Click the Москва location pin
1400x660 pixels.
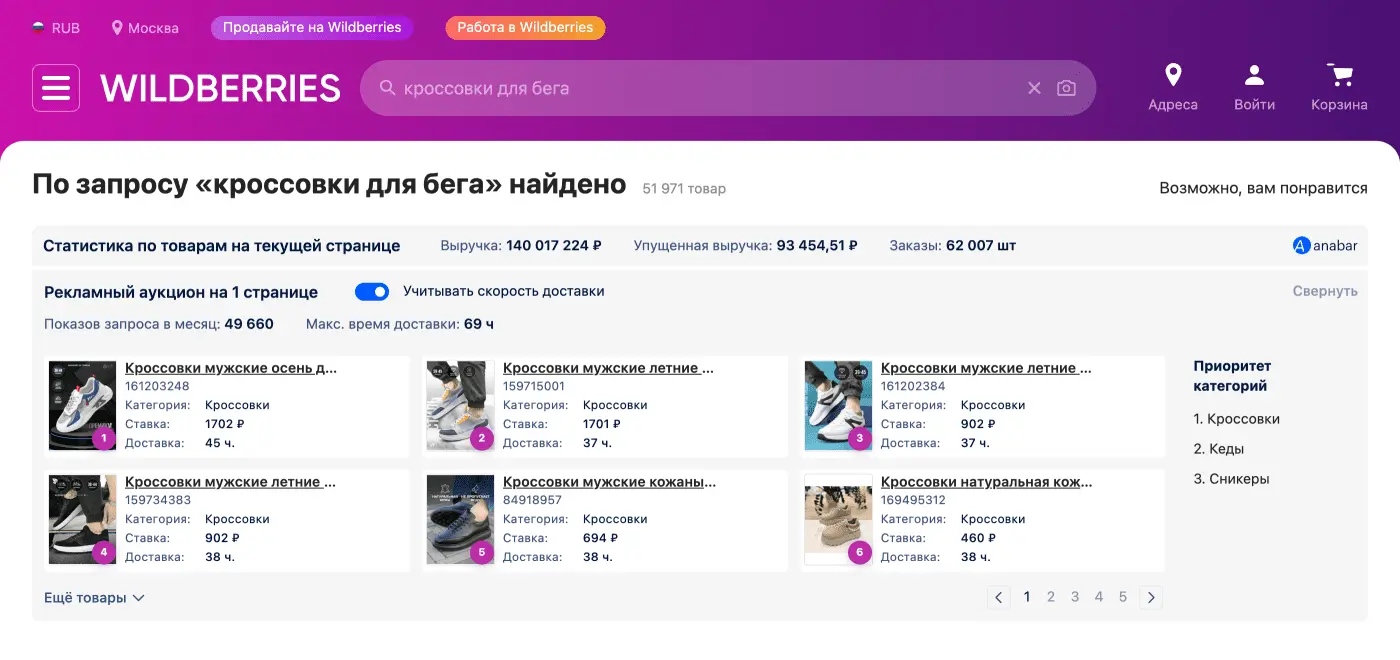click(x=117, y=28)
